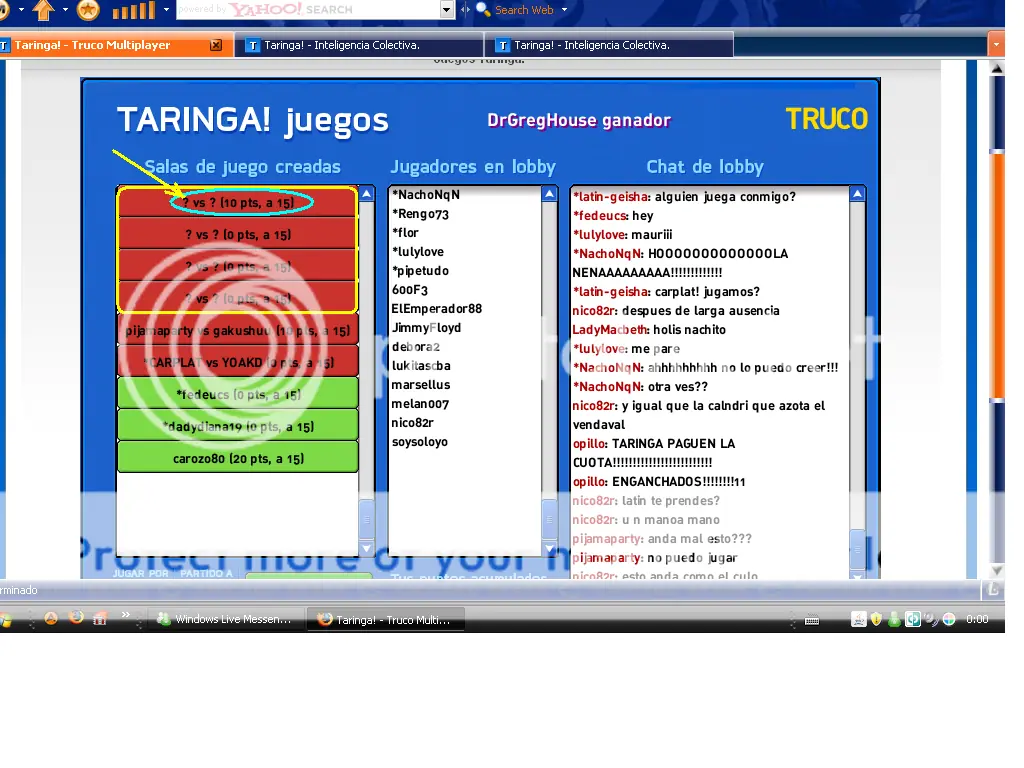Select player ElEmperador88 in lobby list

coord(436,308)
